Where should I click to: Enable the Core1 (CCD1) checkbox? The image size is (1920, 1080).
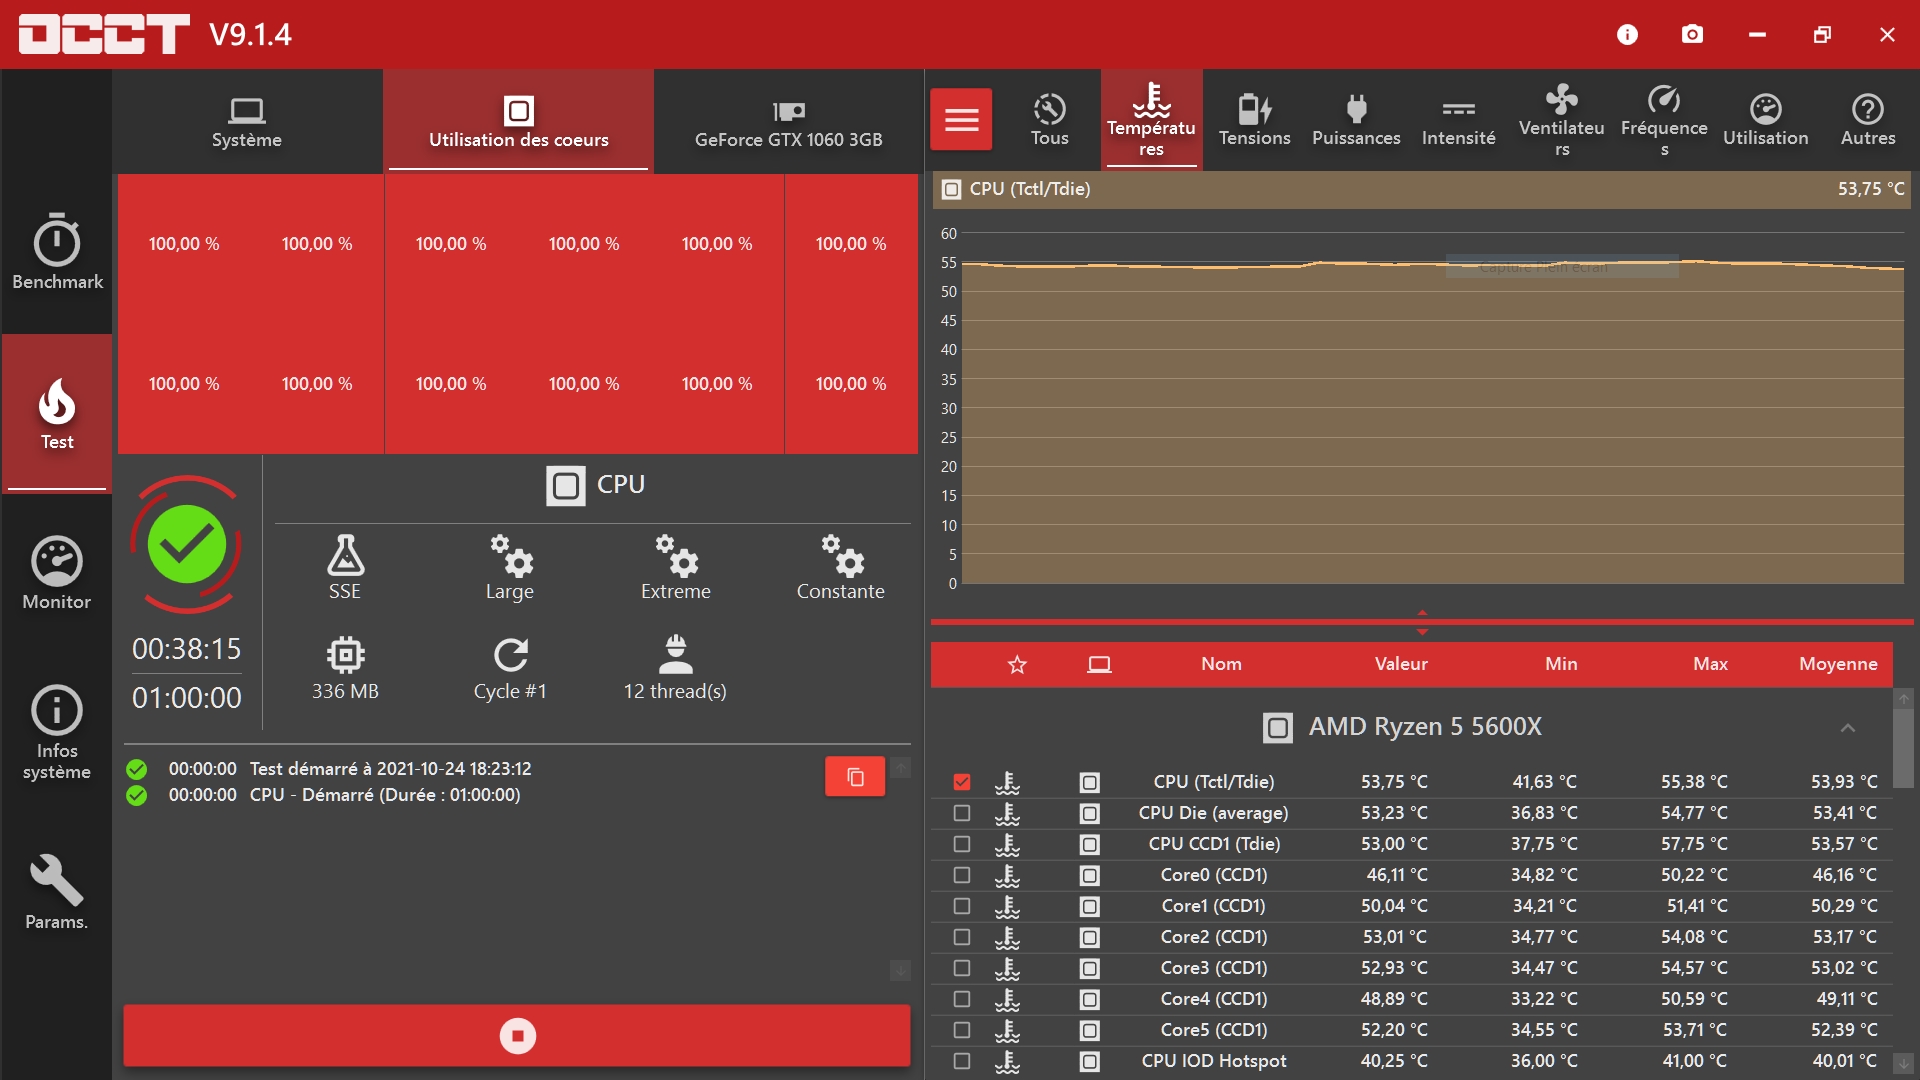pos(962,906)
